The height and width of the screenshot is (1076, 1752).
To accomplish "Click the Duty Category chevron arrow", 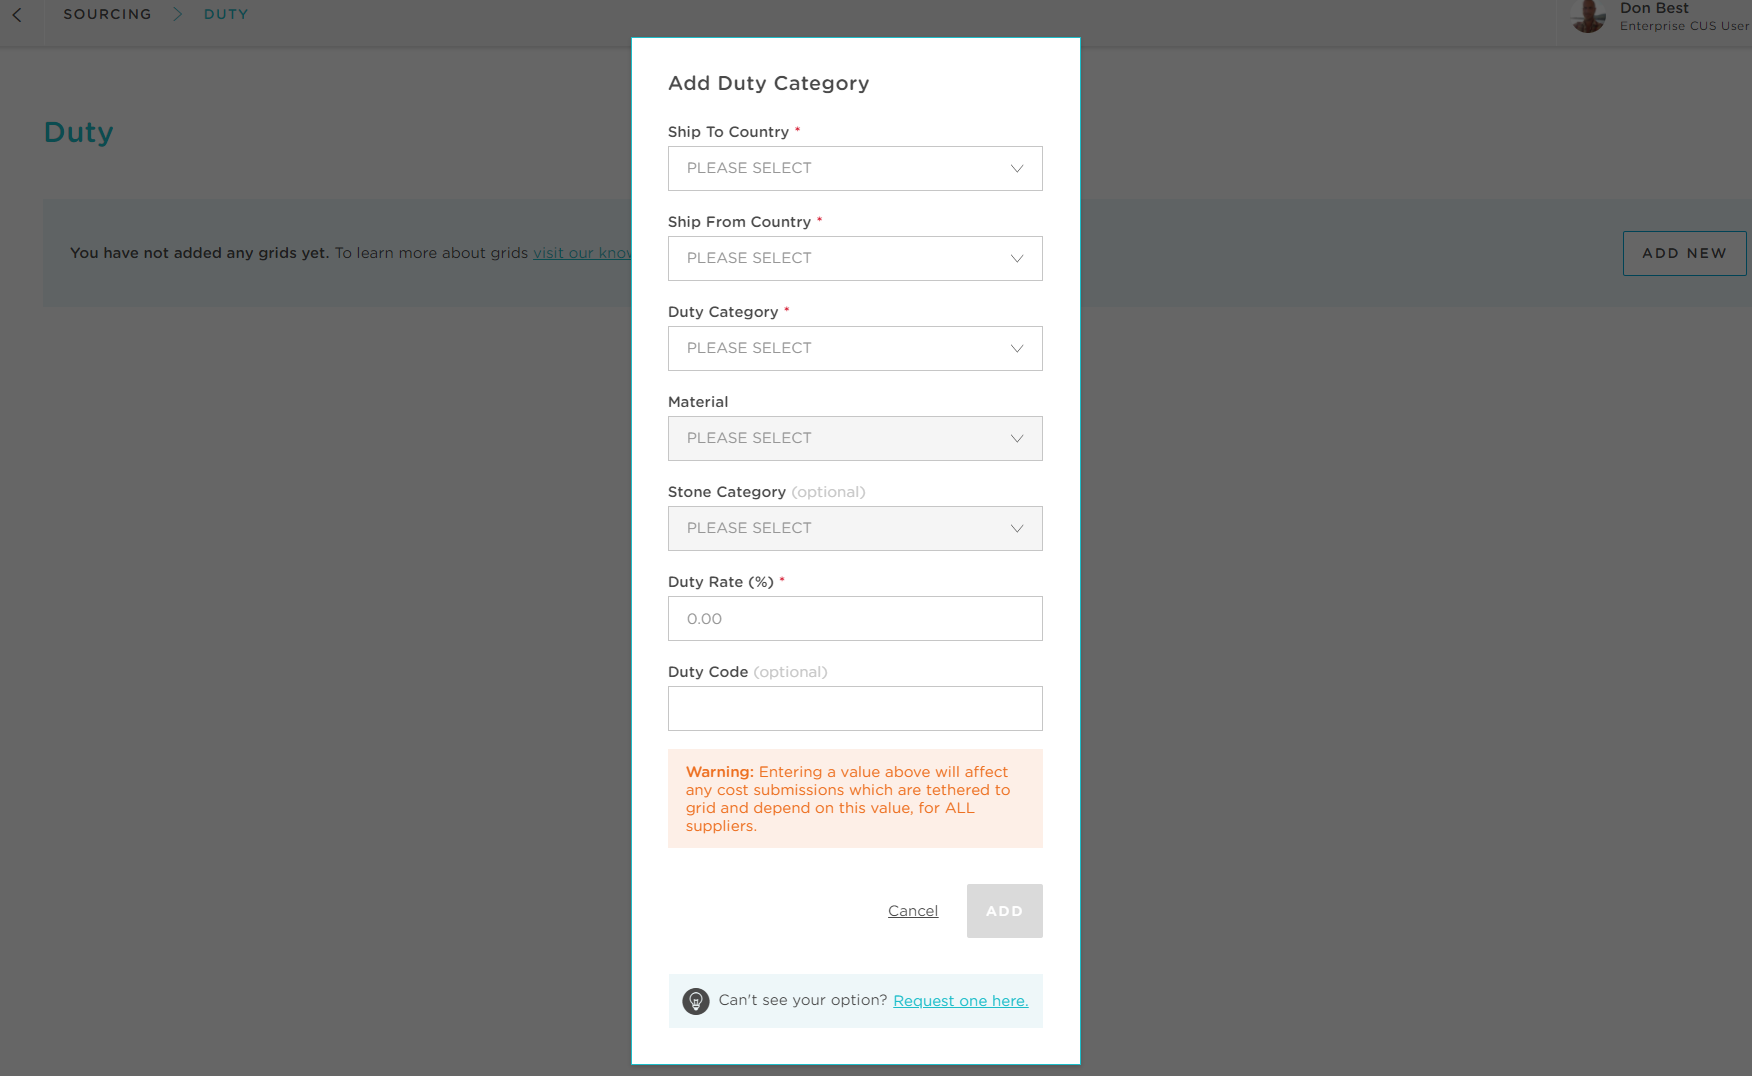I will click(1017, 348).
